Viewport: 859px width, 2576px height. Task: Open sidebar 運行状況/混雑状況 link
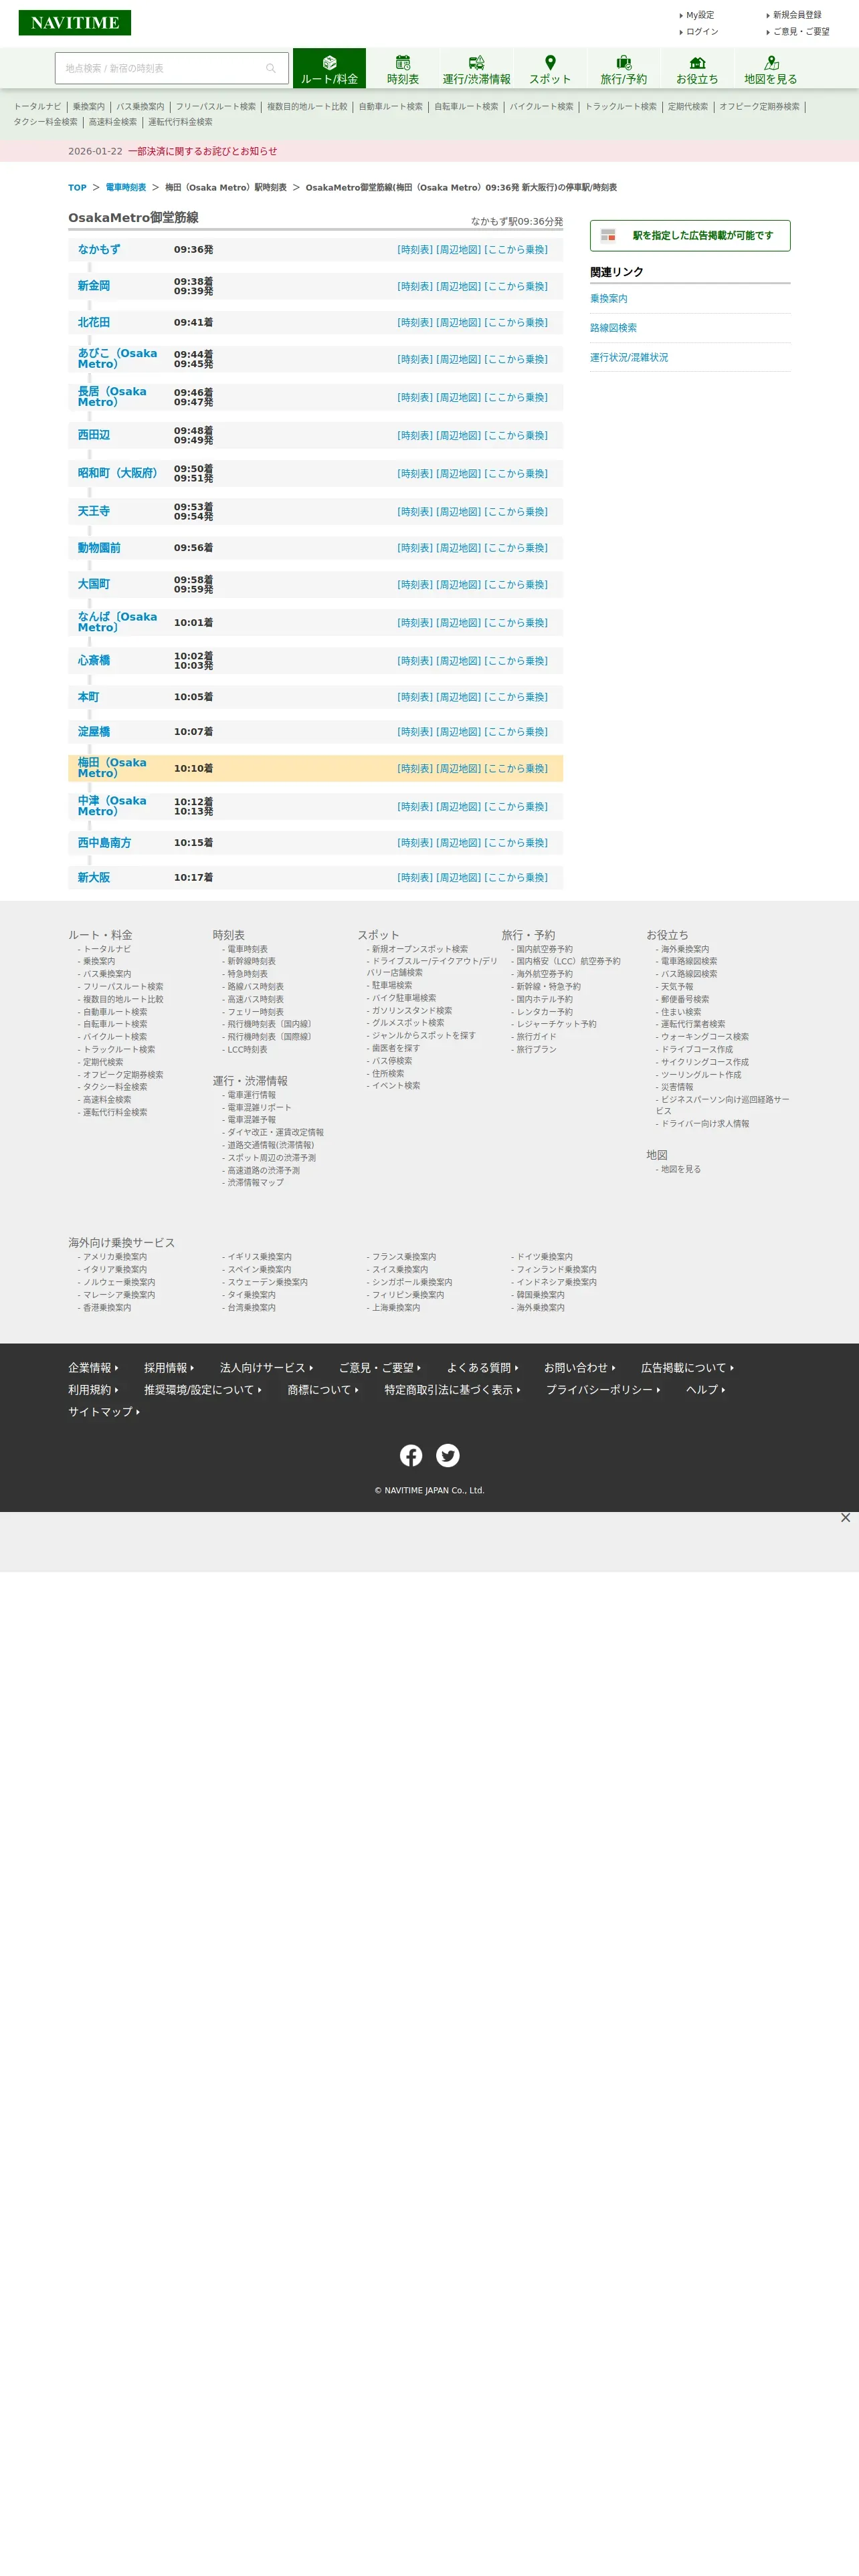point(628,357)
